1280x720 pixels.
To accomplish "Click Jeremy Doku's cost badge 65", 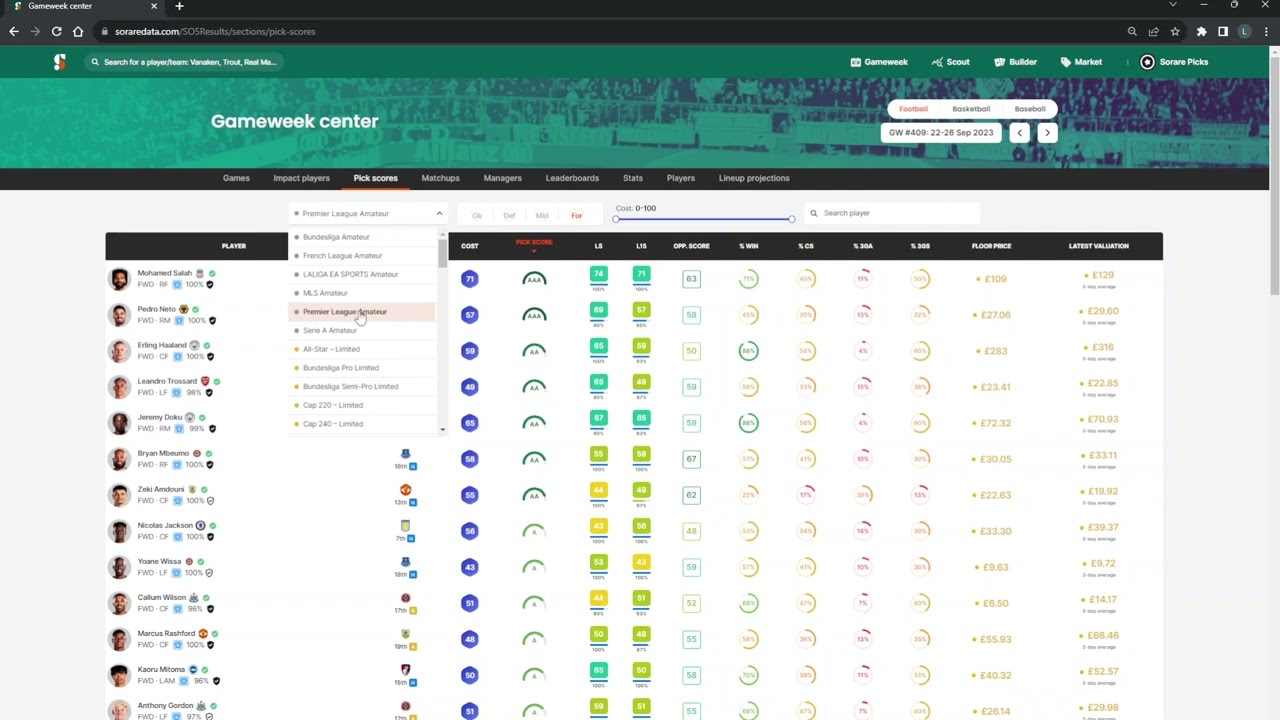I will tap(470, 423).
